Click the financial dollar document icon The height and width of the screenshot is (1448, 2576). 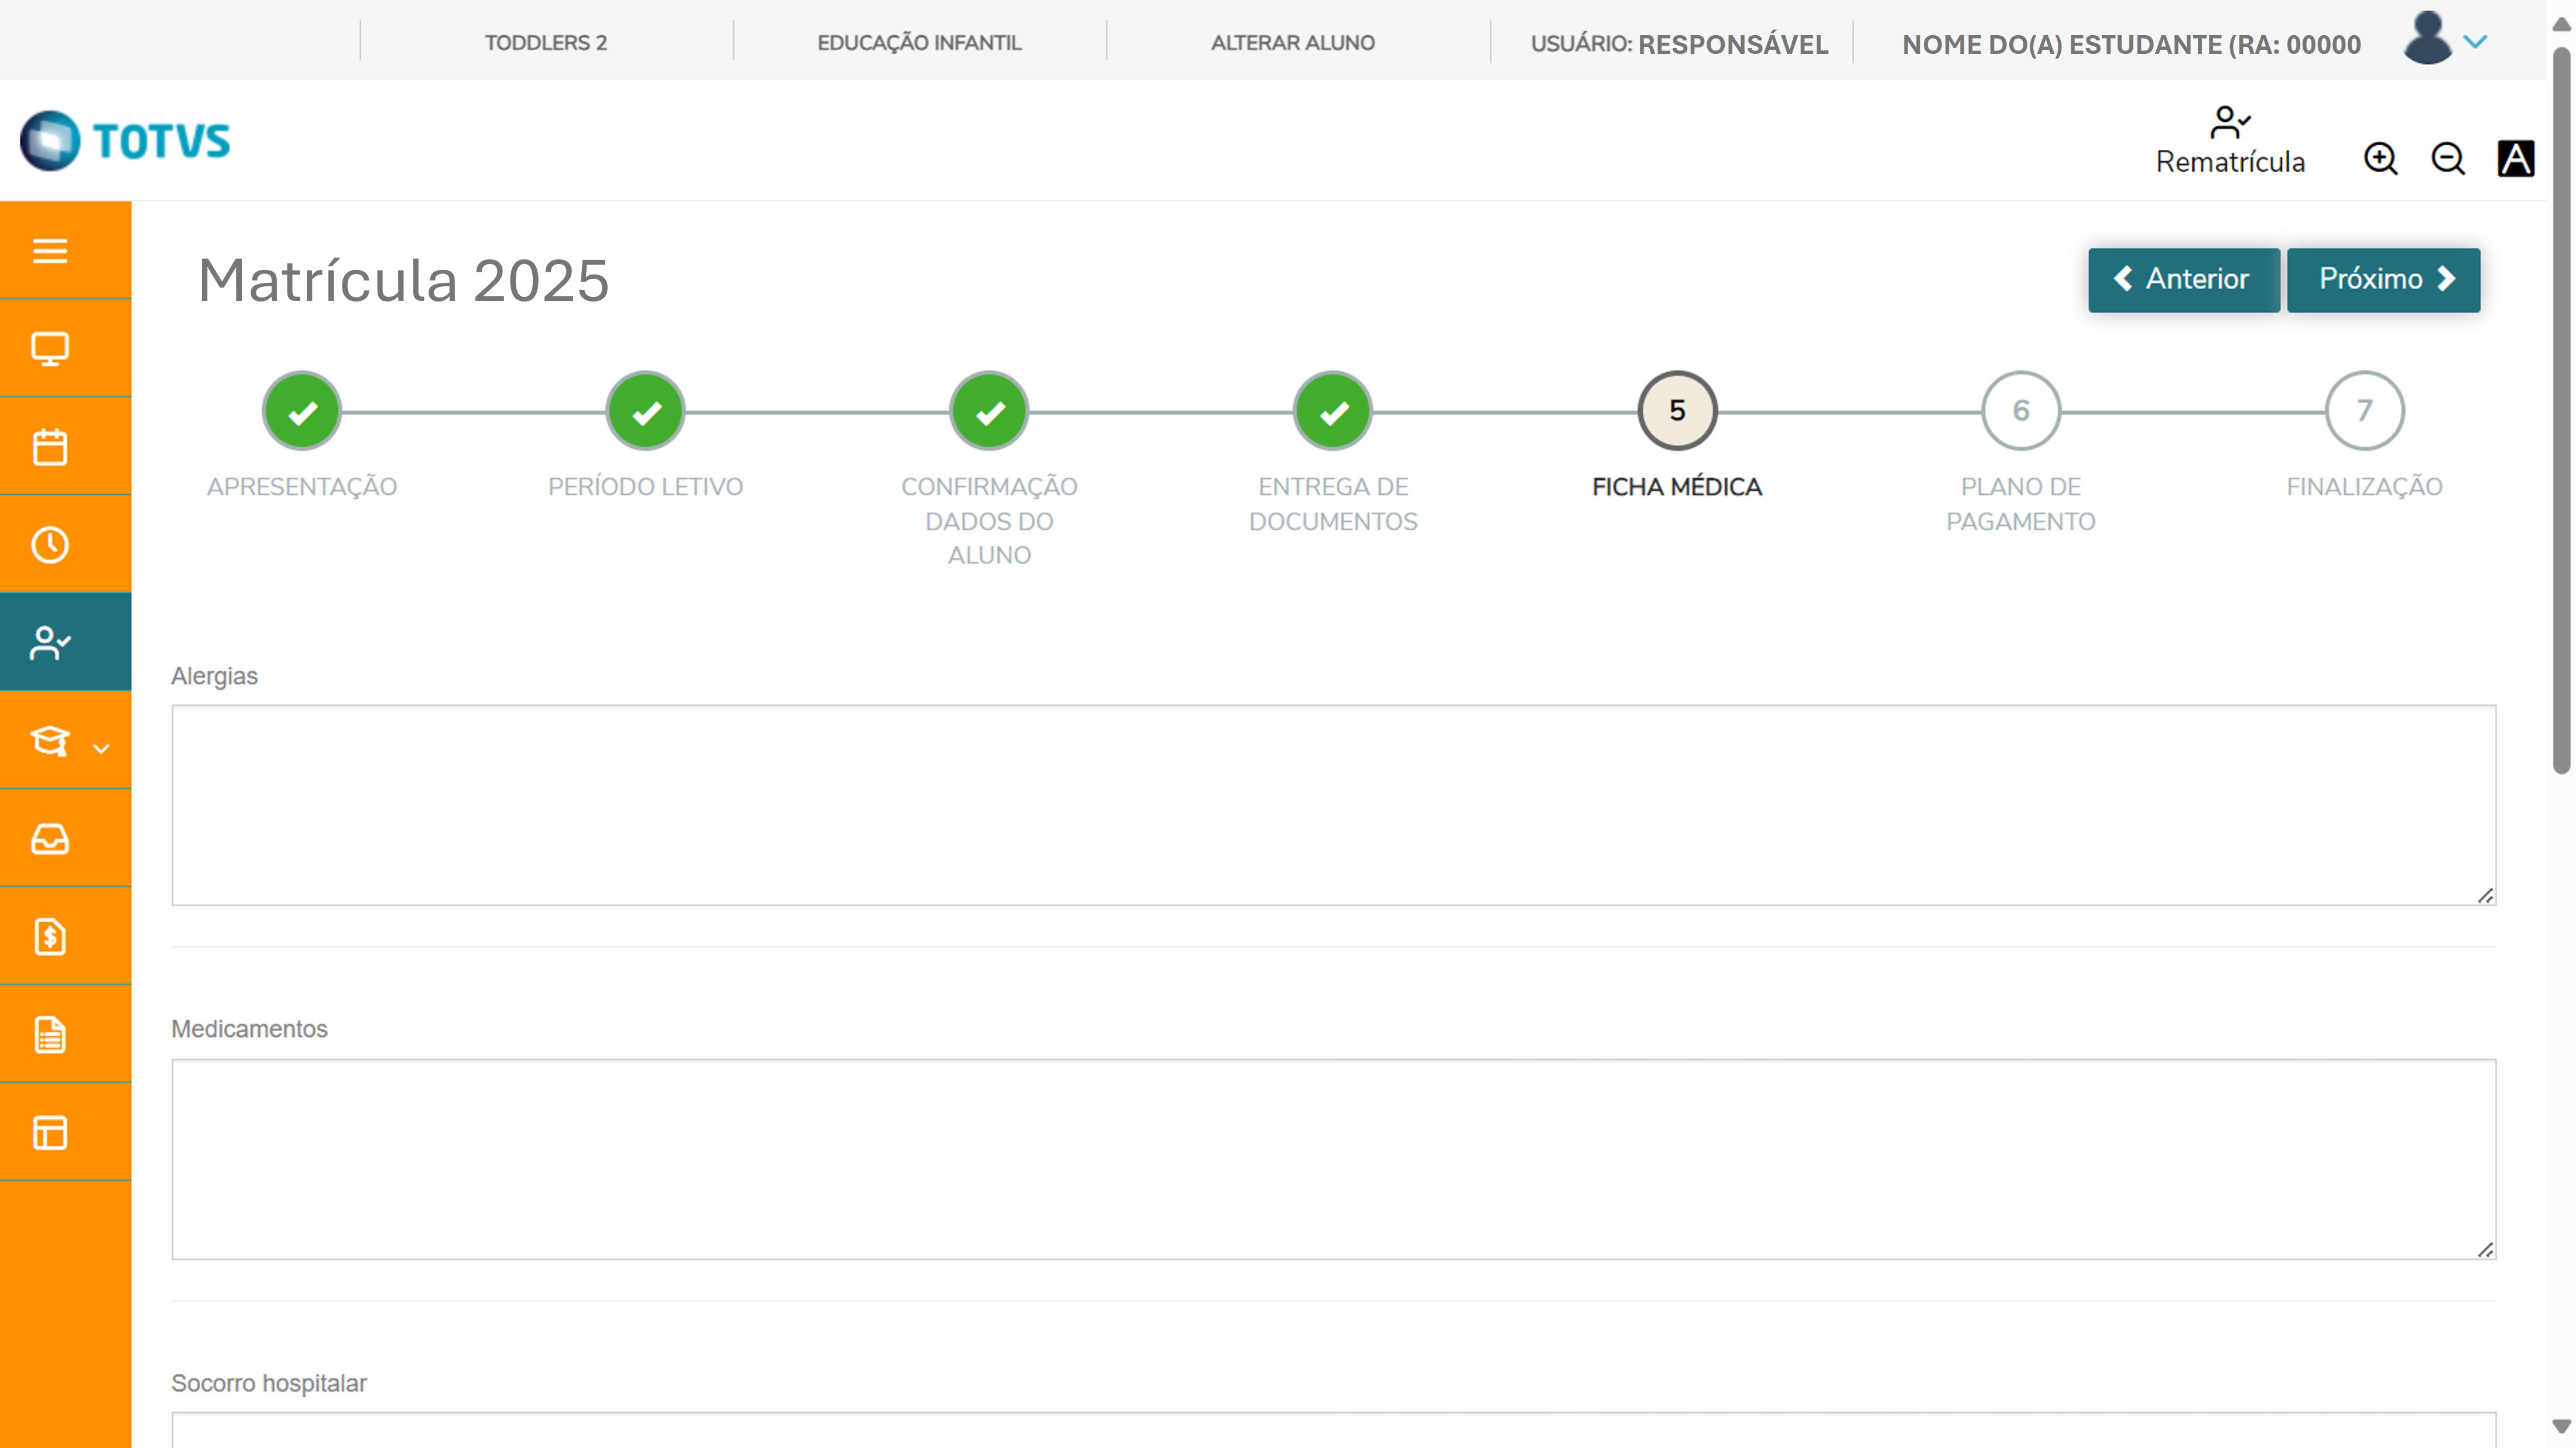50,937
